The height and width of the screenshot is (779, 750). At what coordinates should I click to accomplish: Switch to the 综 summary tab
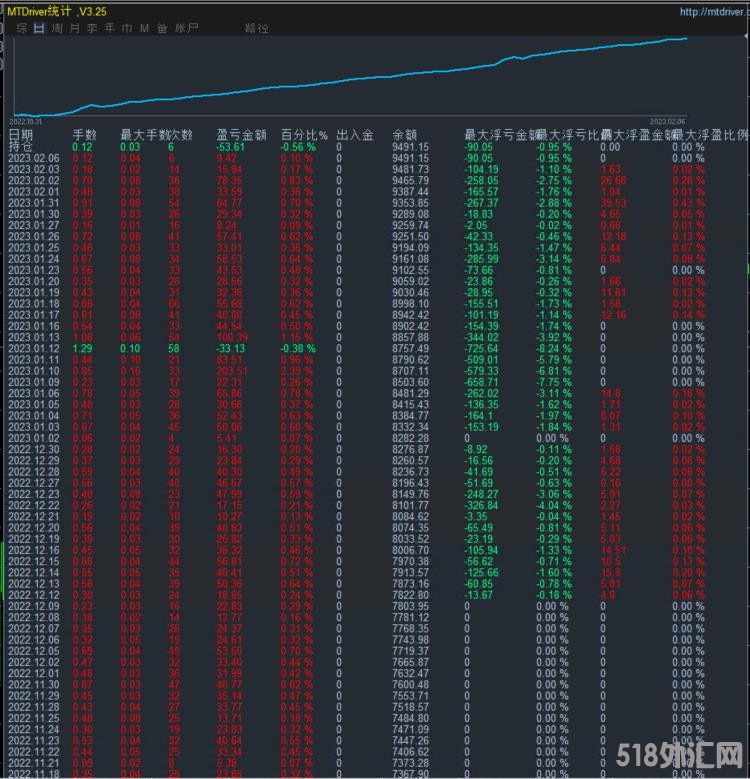(21, 29)
